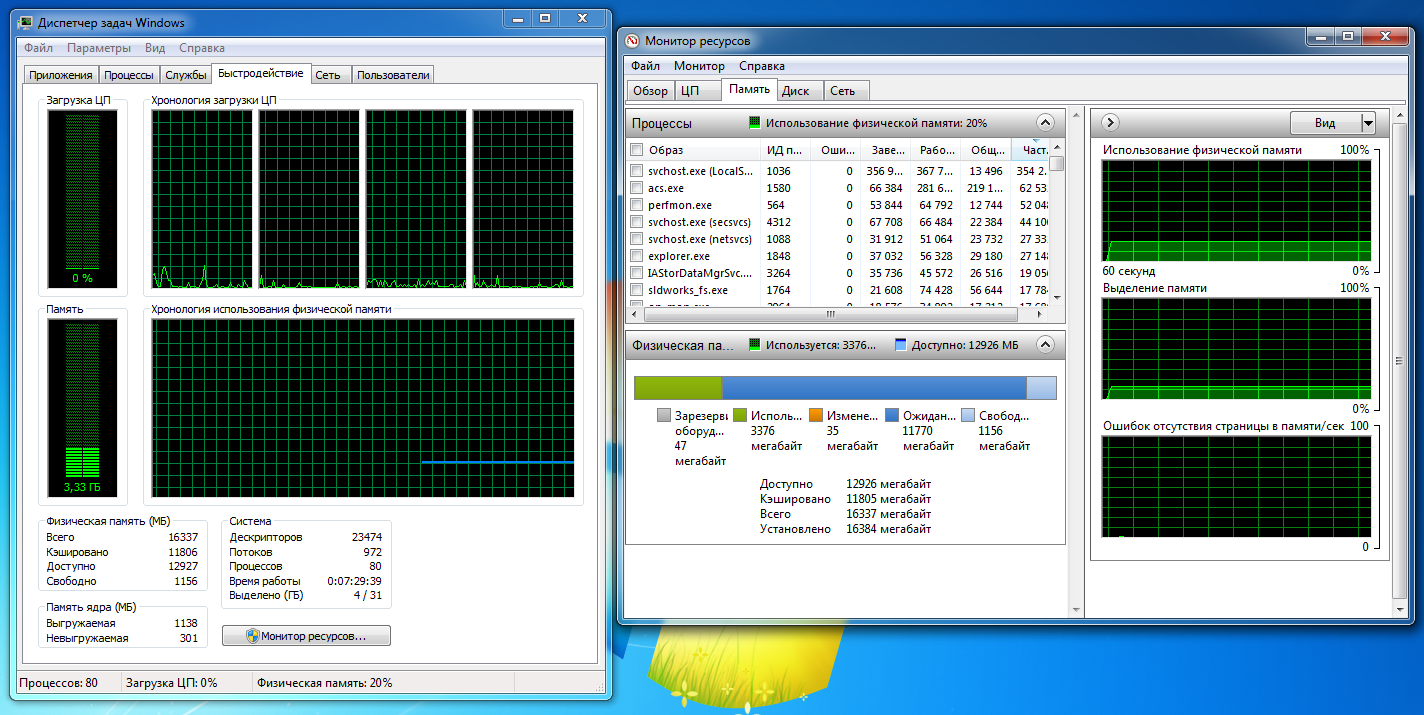Open Вид menu in Task Manager
Screen dimensions: 1424x715
click(x=155, y=48)
